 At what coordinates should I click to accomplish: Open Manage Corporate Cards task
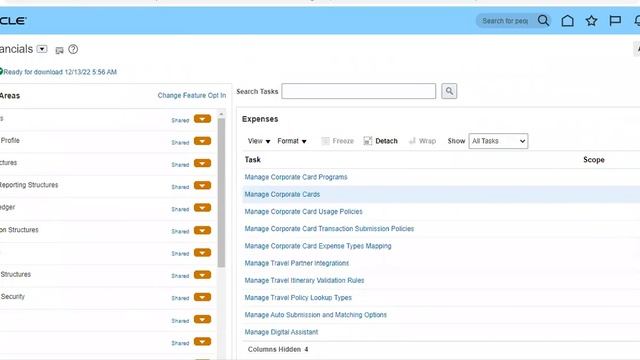(x=282, y=194)
